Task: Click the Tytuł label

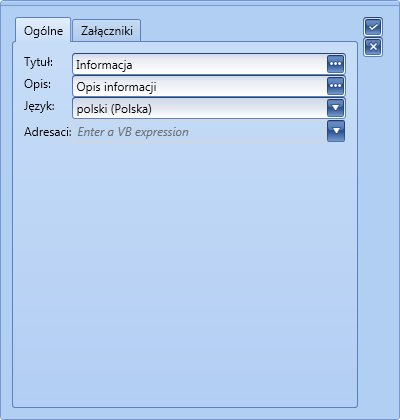Action: click(x=38, y=62)
